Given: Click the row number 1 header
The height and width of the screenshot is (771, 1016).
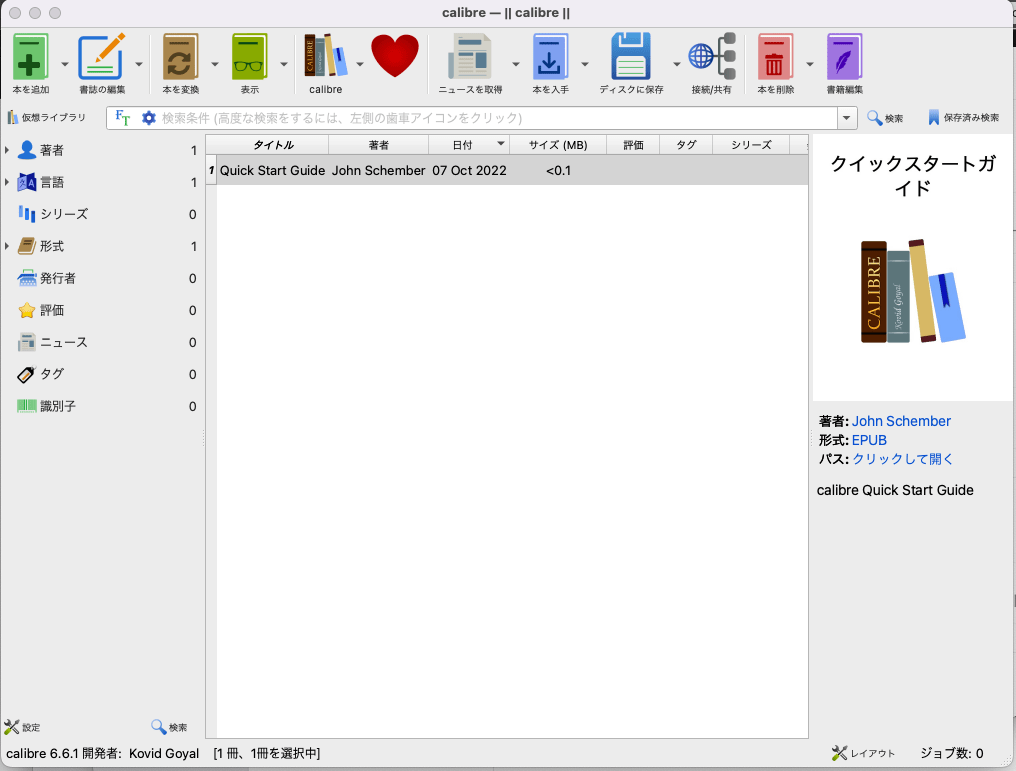Looking at the screenshot, I should coord(211,170).
